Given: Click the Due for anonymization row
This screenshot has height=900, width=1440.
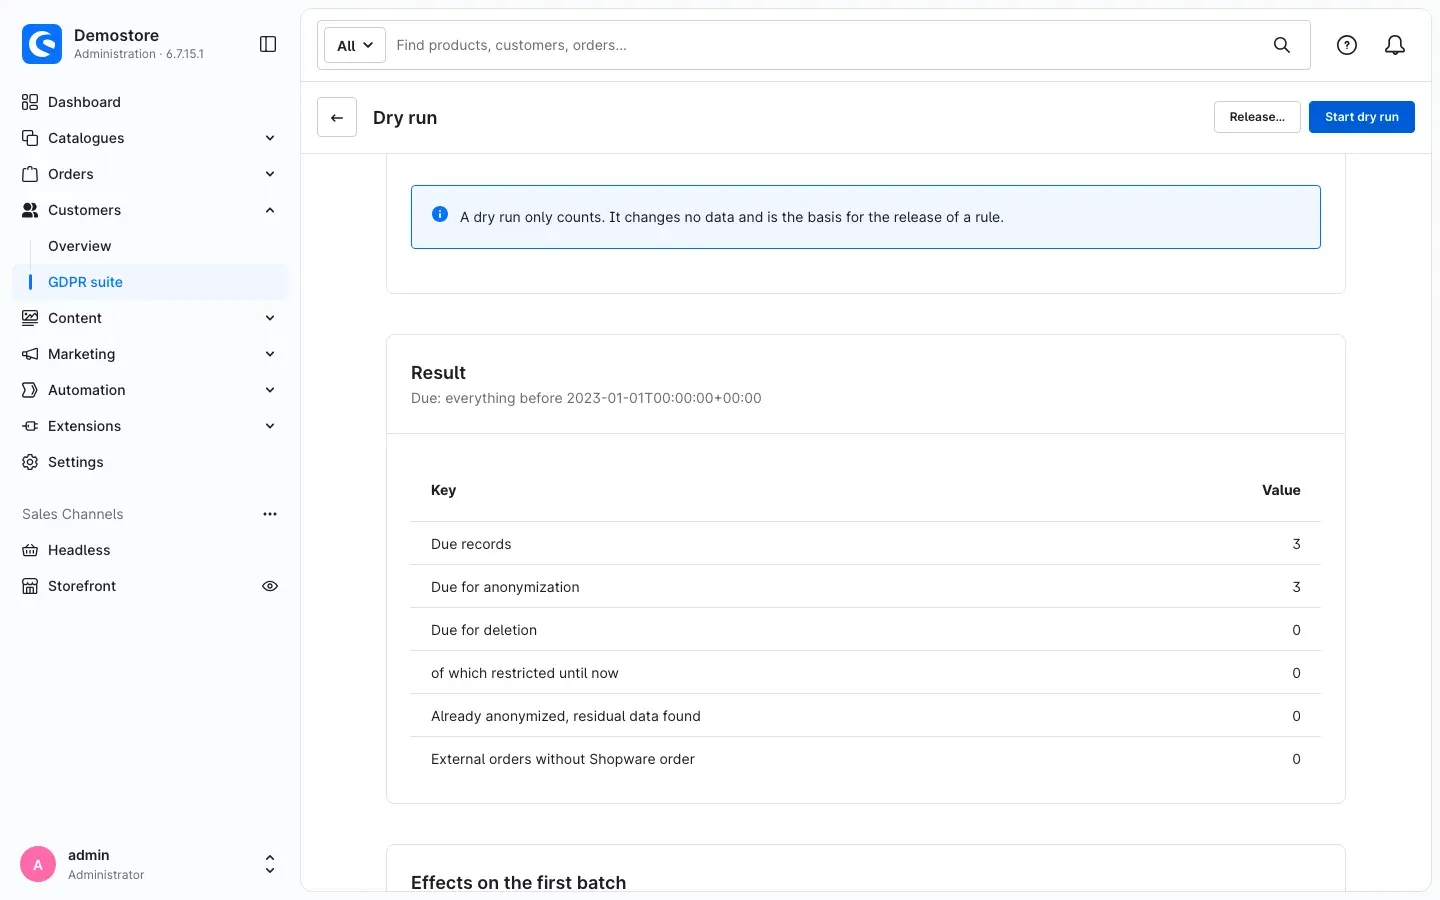Looking at the screenshot, I should click(x=866, y=587).
